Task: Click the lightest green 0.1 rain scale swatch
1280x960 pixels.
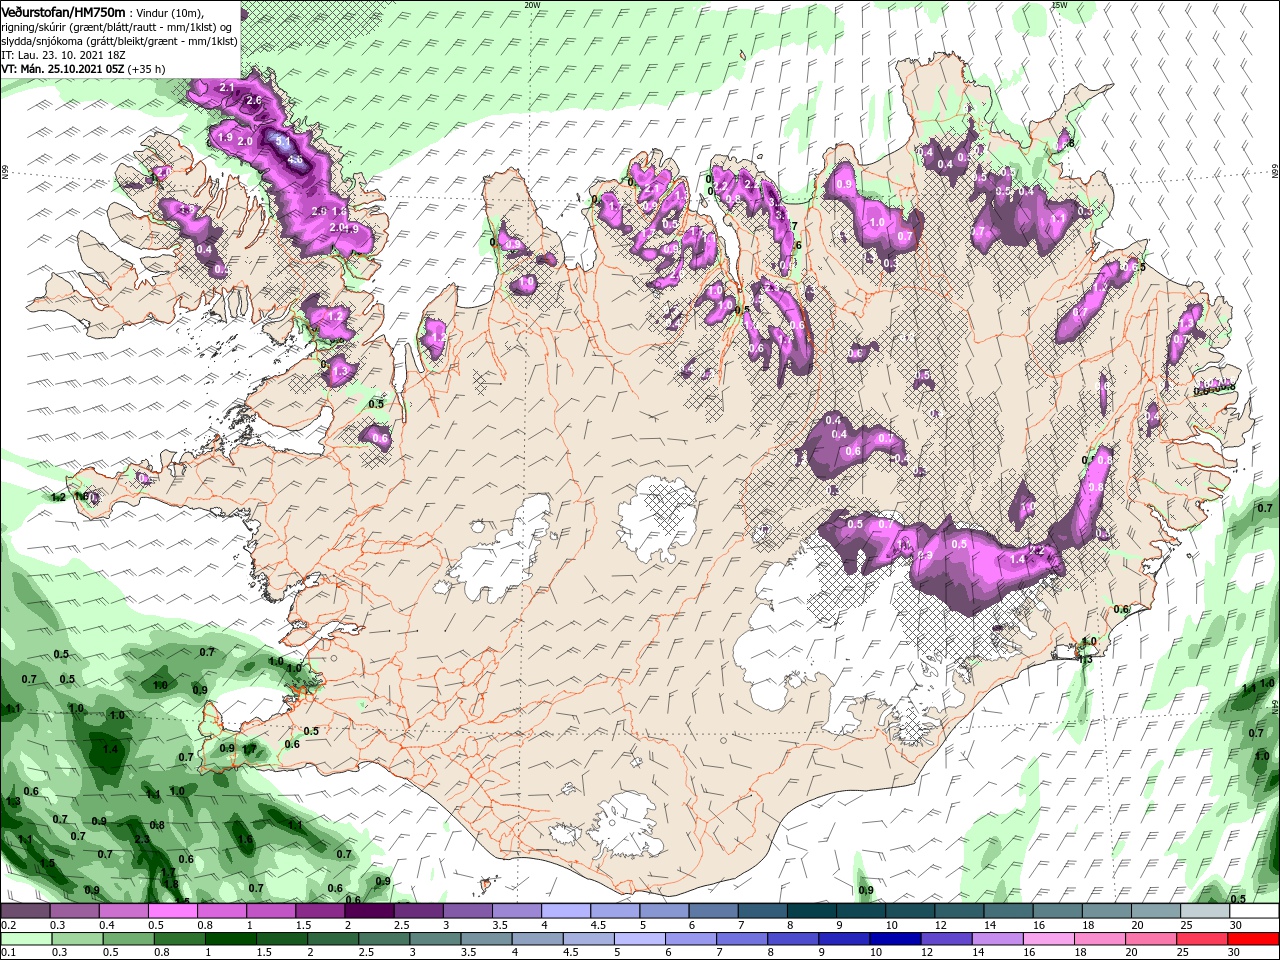Action: point(25,939)
